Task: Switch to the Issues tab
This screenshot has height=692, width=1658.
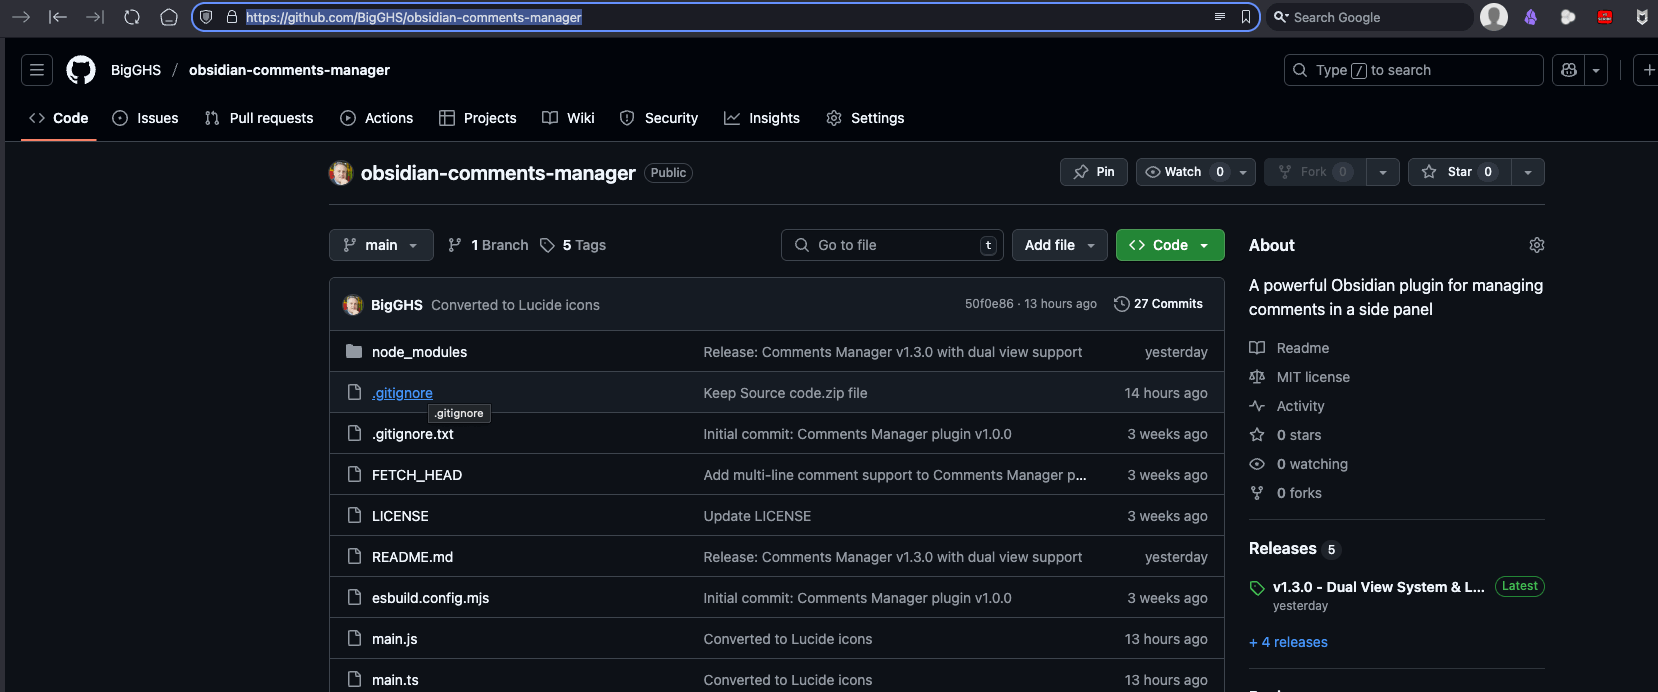Action: coord(146,118)
